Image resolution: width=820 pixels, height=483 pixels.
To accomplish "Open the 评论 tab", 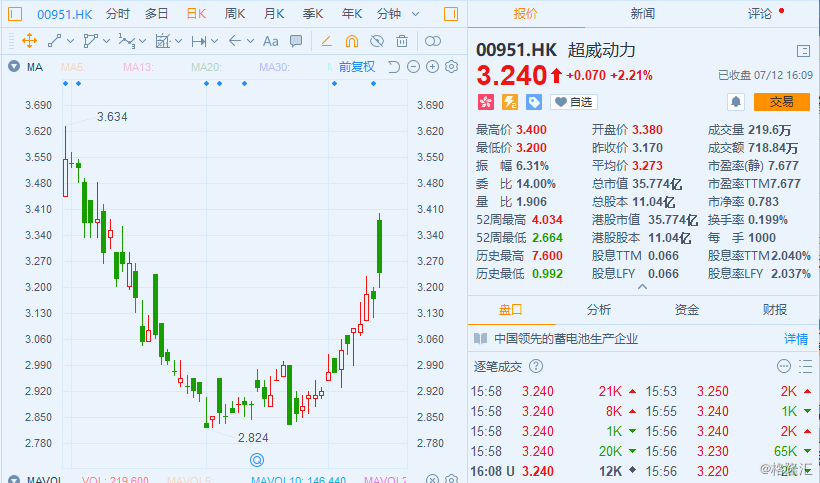I will tap(760, 14).
